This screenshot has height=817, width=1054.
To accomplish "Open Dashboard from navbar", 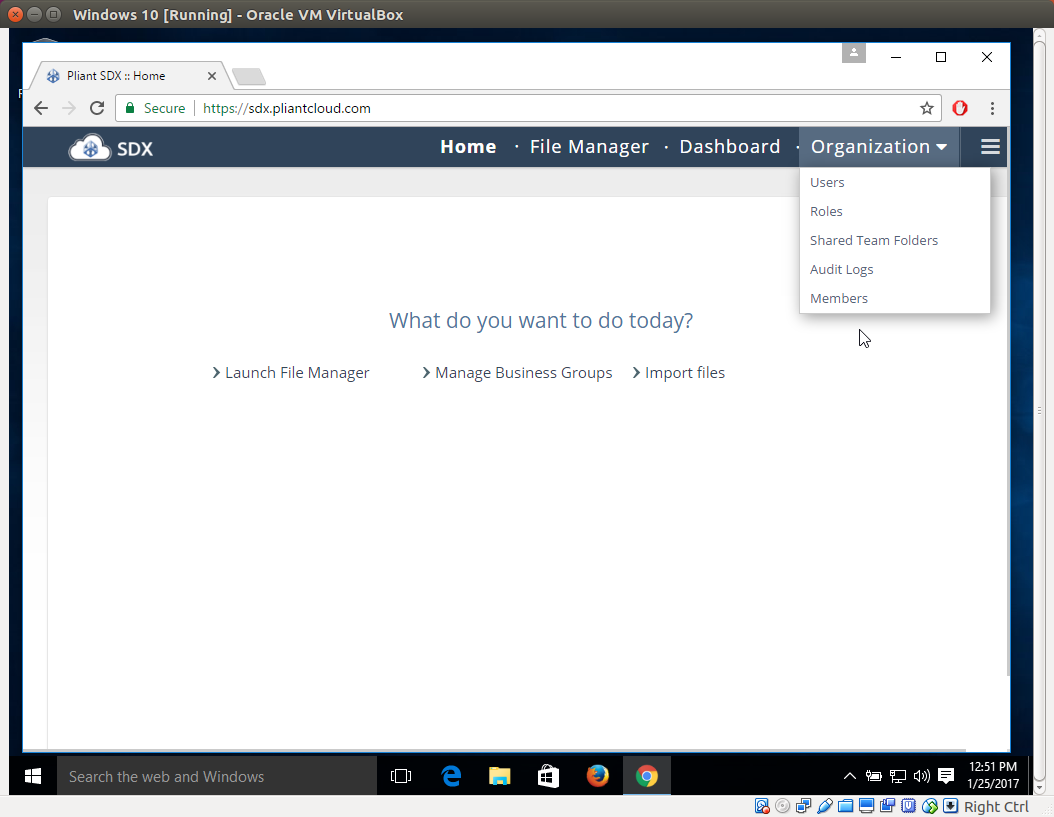I will (730, 147).
